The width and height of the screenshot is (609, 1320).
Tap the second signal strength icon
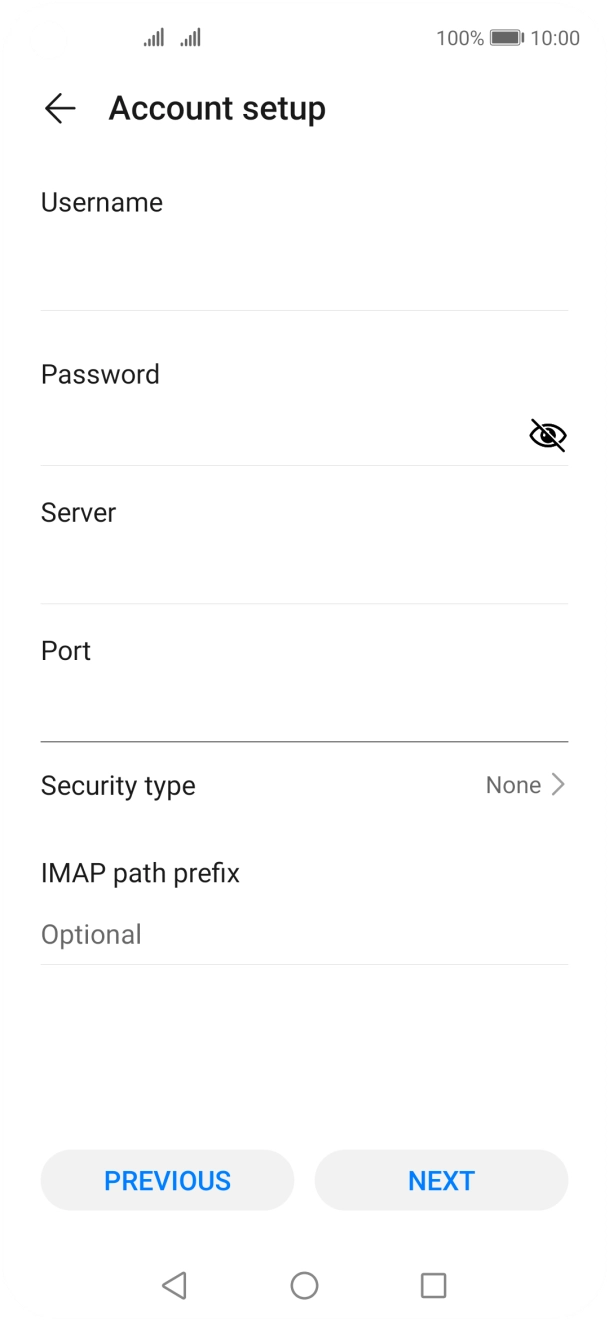click(190, 38)
